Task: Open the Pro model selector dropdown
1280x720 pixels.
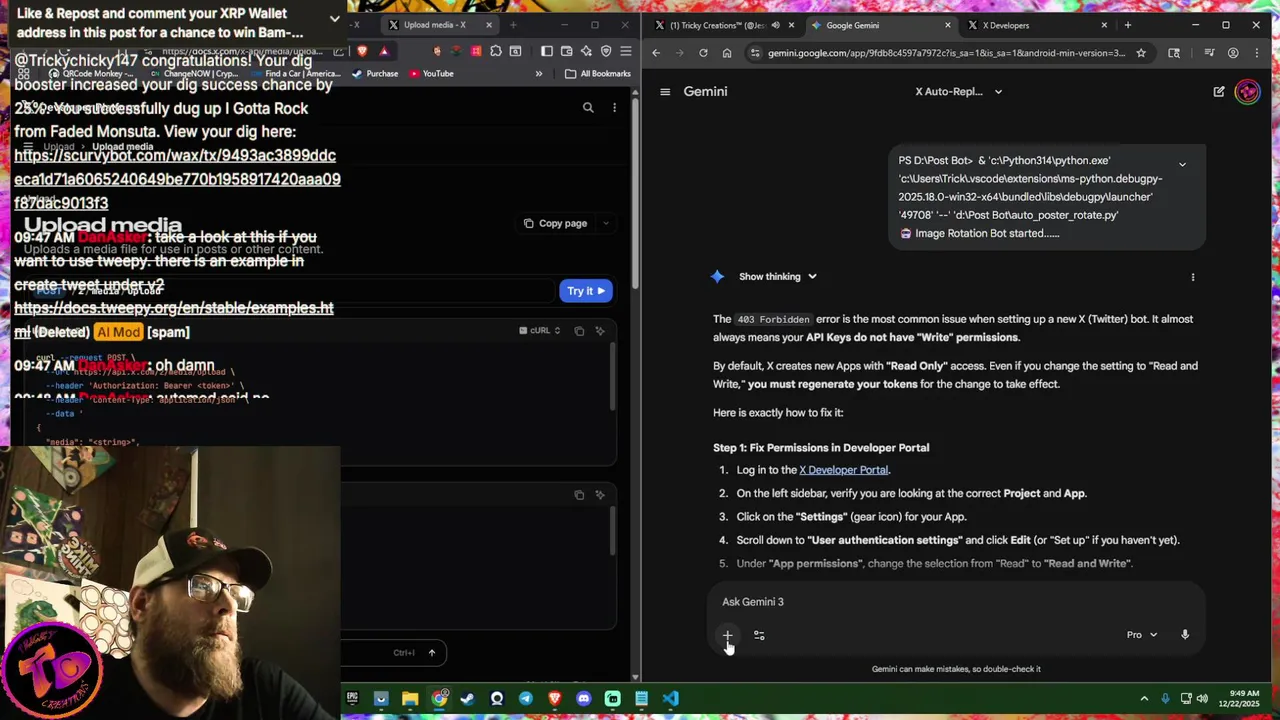Action: (x=1142, y=634)
